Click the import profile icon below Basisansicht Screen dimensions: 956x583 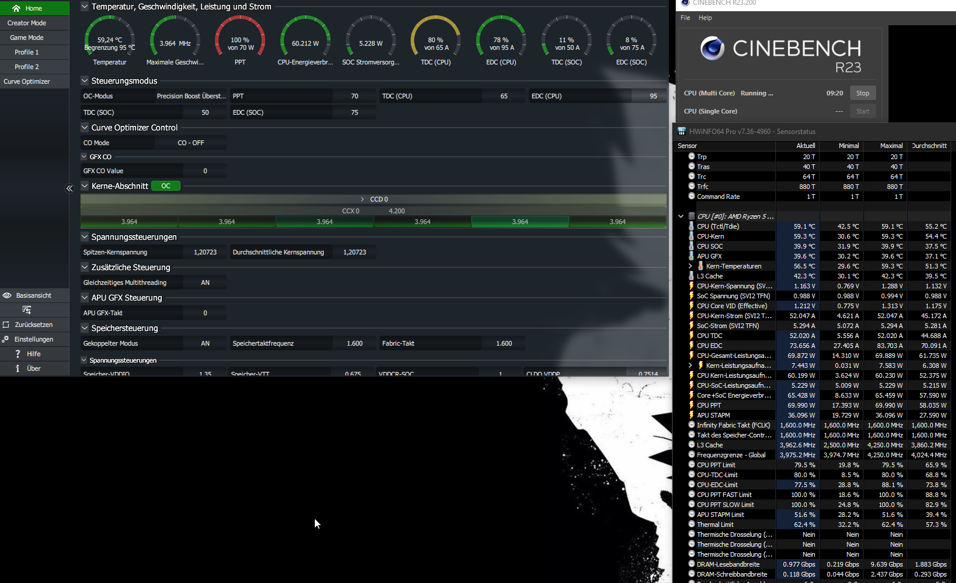tap(26, 310)
